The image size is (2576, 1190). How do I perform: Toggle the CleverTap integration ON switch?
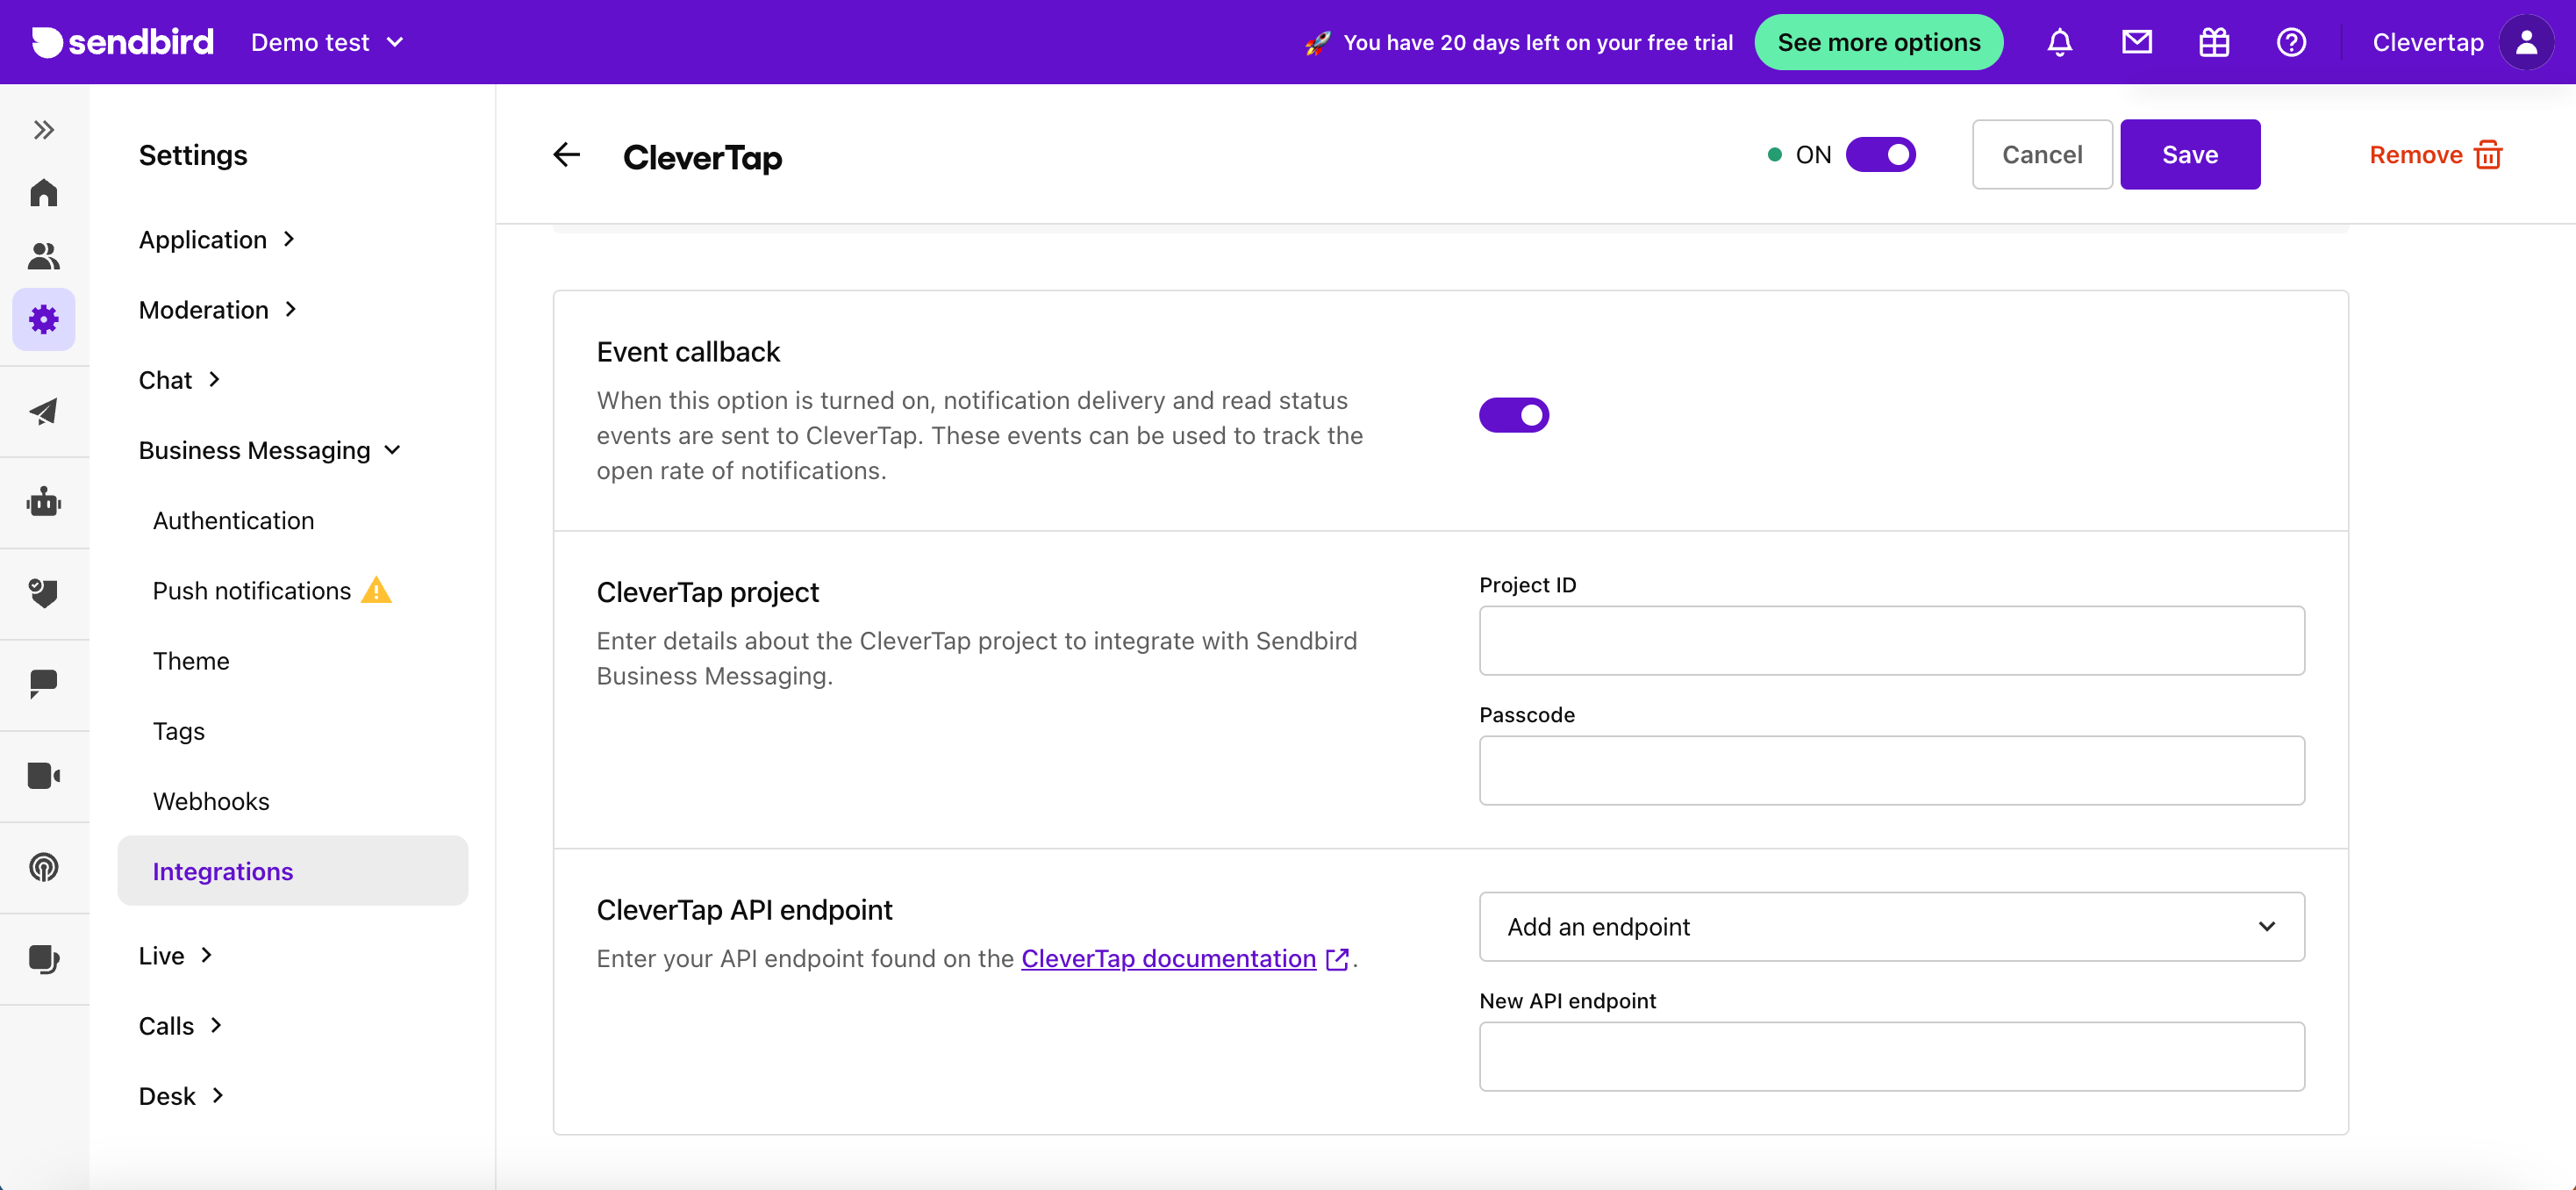point(1880,155)
